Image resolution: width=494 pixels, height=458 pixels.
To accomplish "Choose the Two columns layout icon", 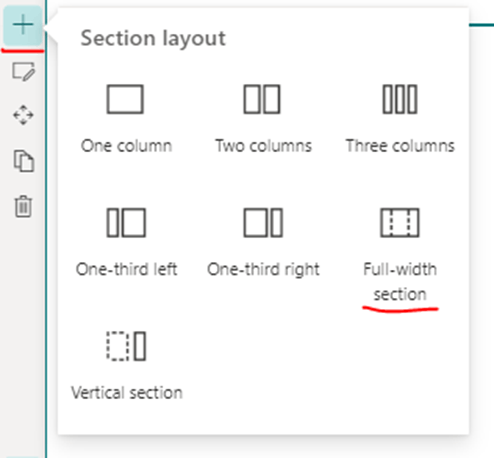I will pos(262,99).
